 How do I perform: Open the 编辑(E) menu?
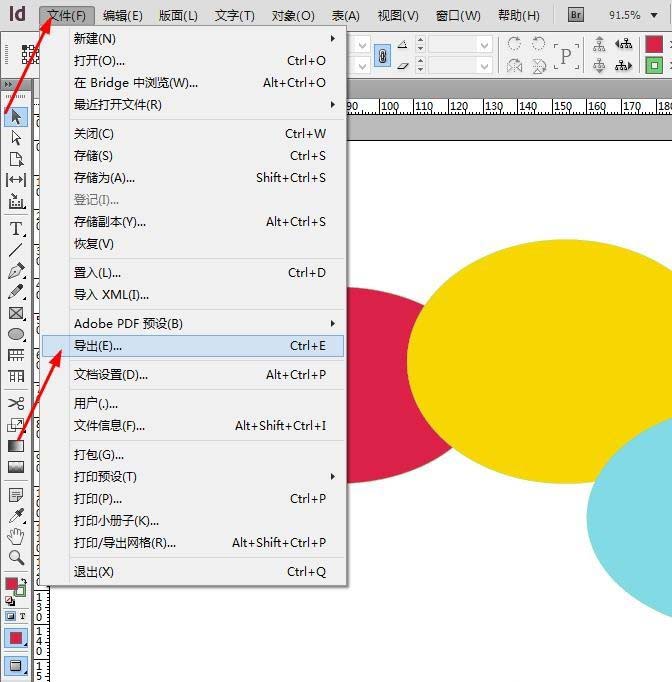(123, 16)
